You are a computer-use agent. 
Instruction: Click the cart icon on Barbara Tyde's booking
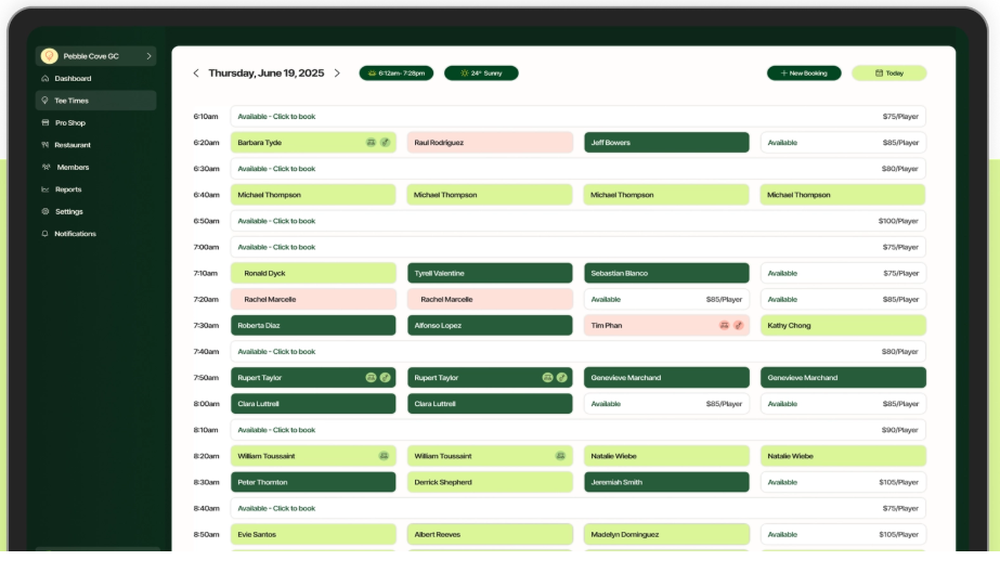371,142
